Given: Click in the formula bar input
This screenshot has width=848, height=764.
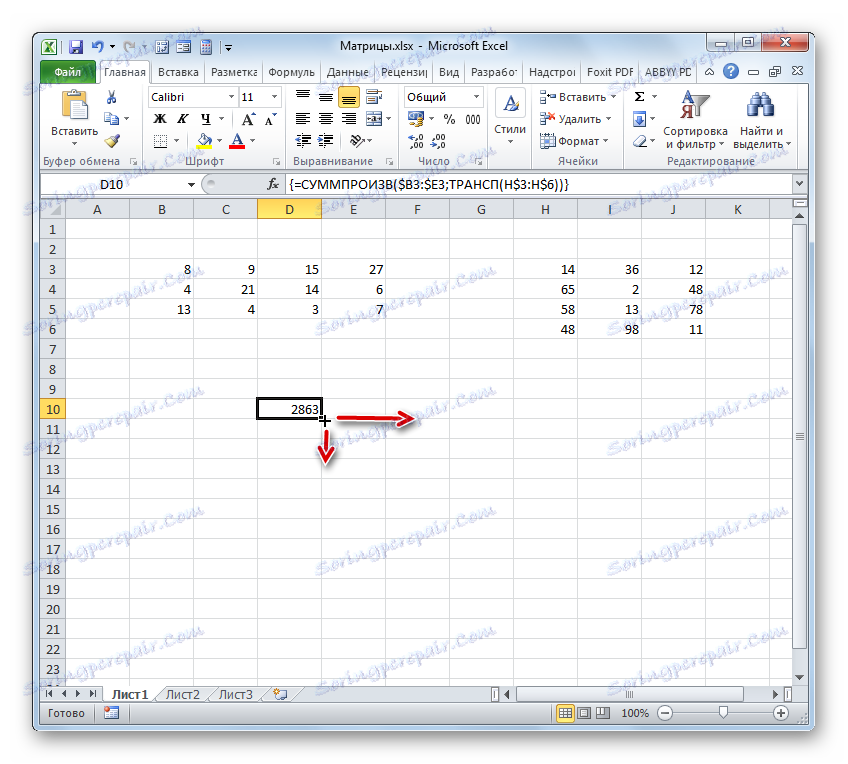Looking at the screenshot, I should click(539, 184).
